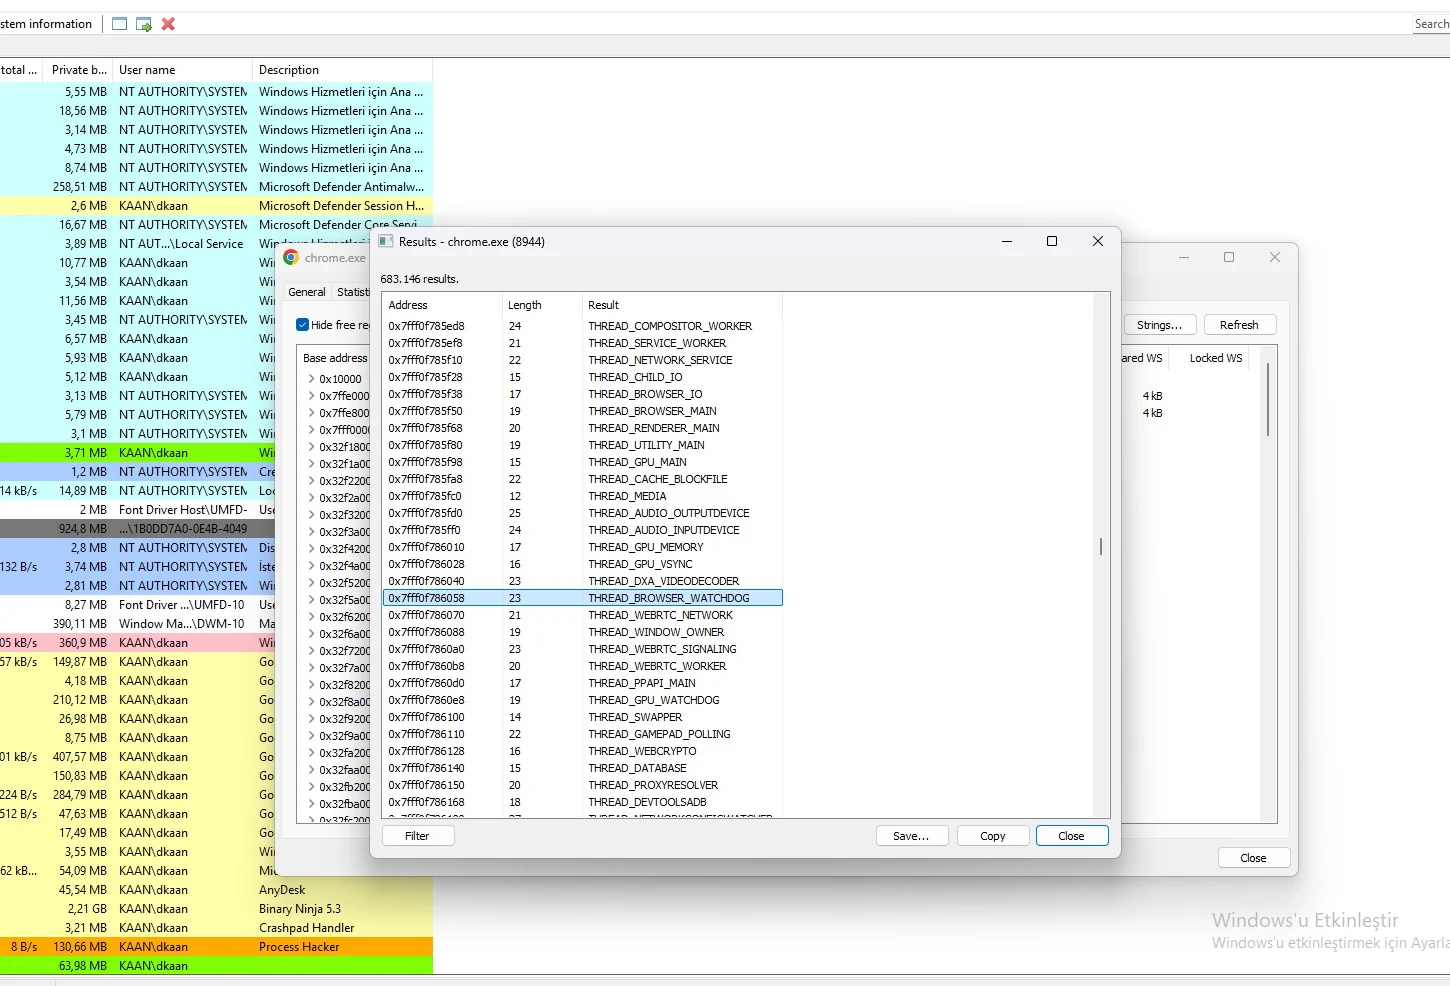Expand the 0x32f42000 memory region row
Image resolution: width=1450 pixels, height=986 pixels.
point(311,549)
